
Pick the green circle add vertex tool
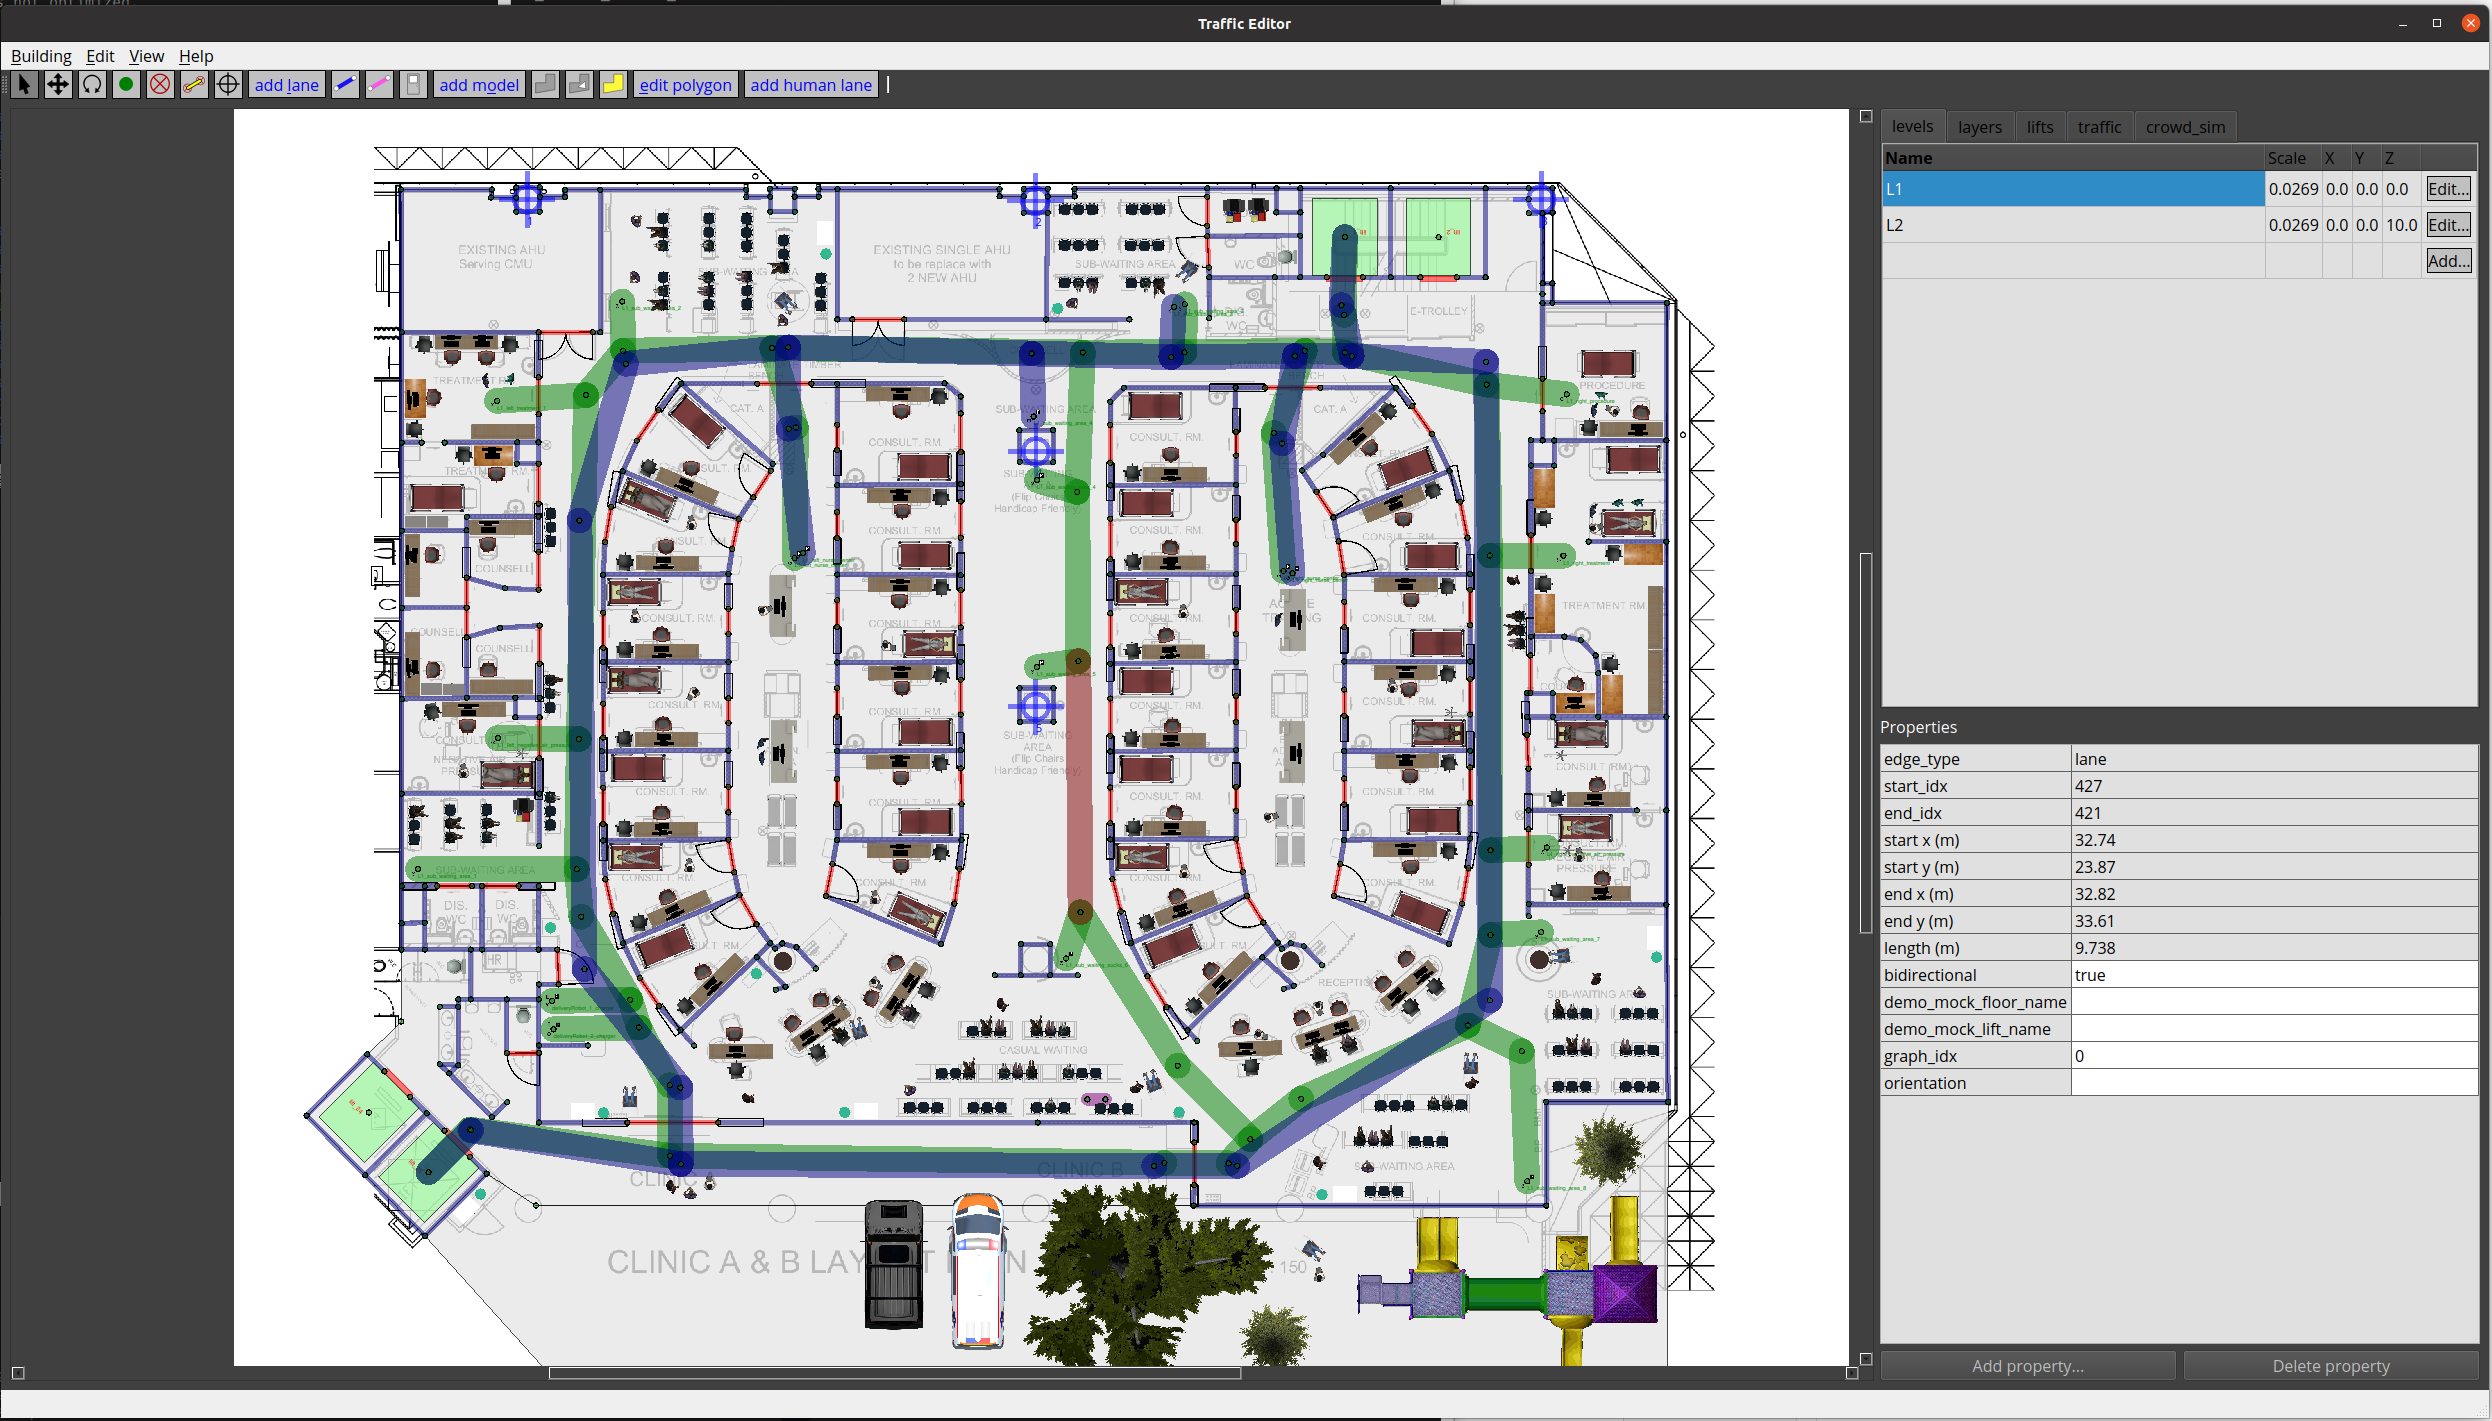[126, 85]
